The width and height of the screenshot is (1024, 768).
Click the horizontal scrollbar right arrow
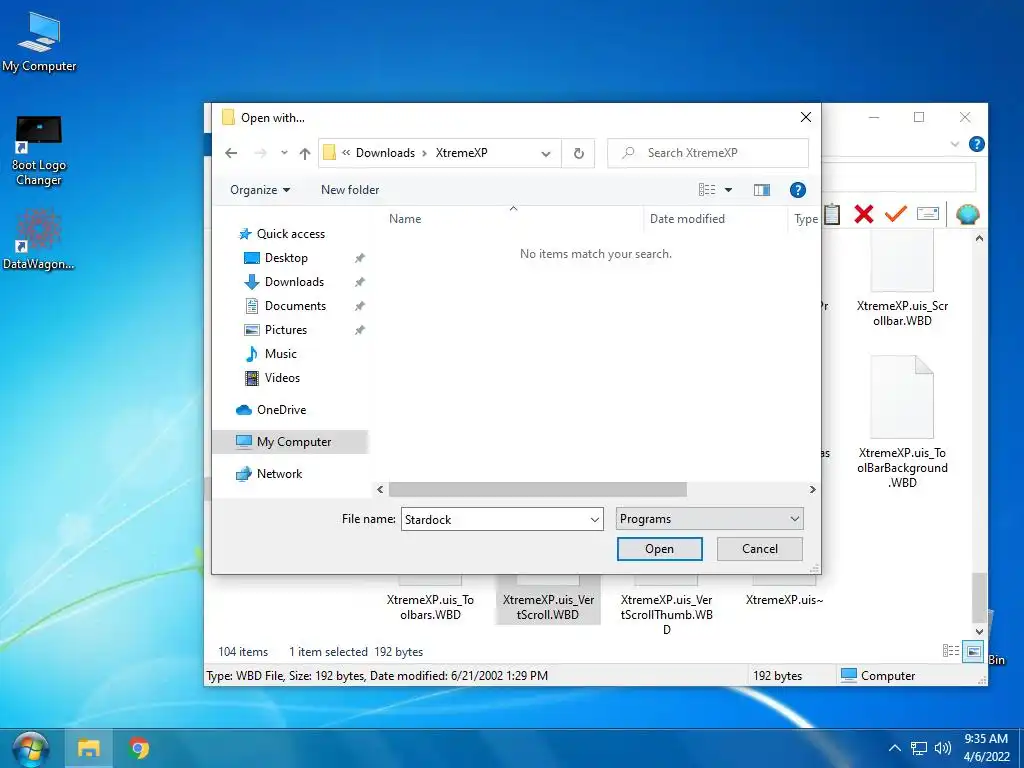pos(812,490)
